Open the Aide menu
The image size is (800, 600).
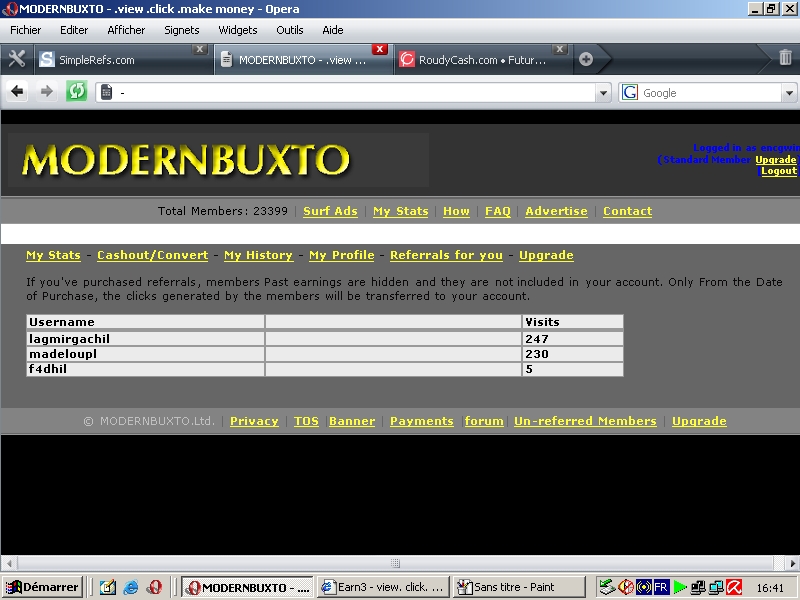[x=333, y=30]
